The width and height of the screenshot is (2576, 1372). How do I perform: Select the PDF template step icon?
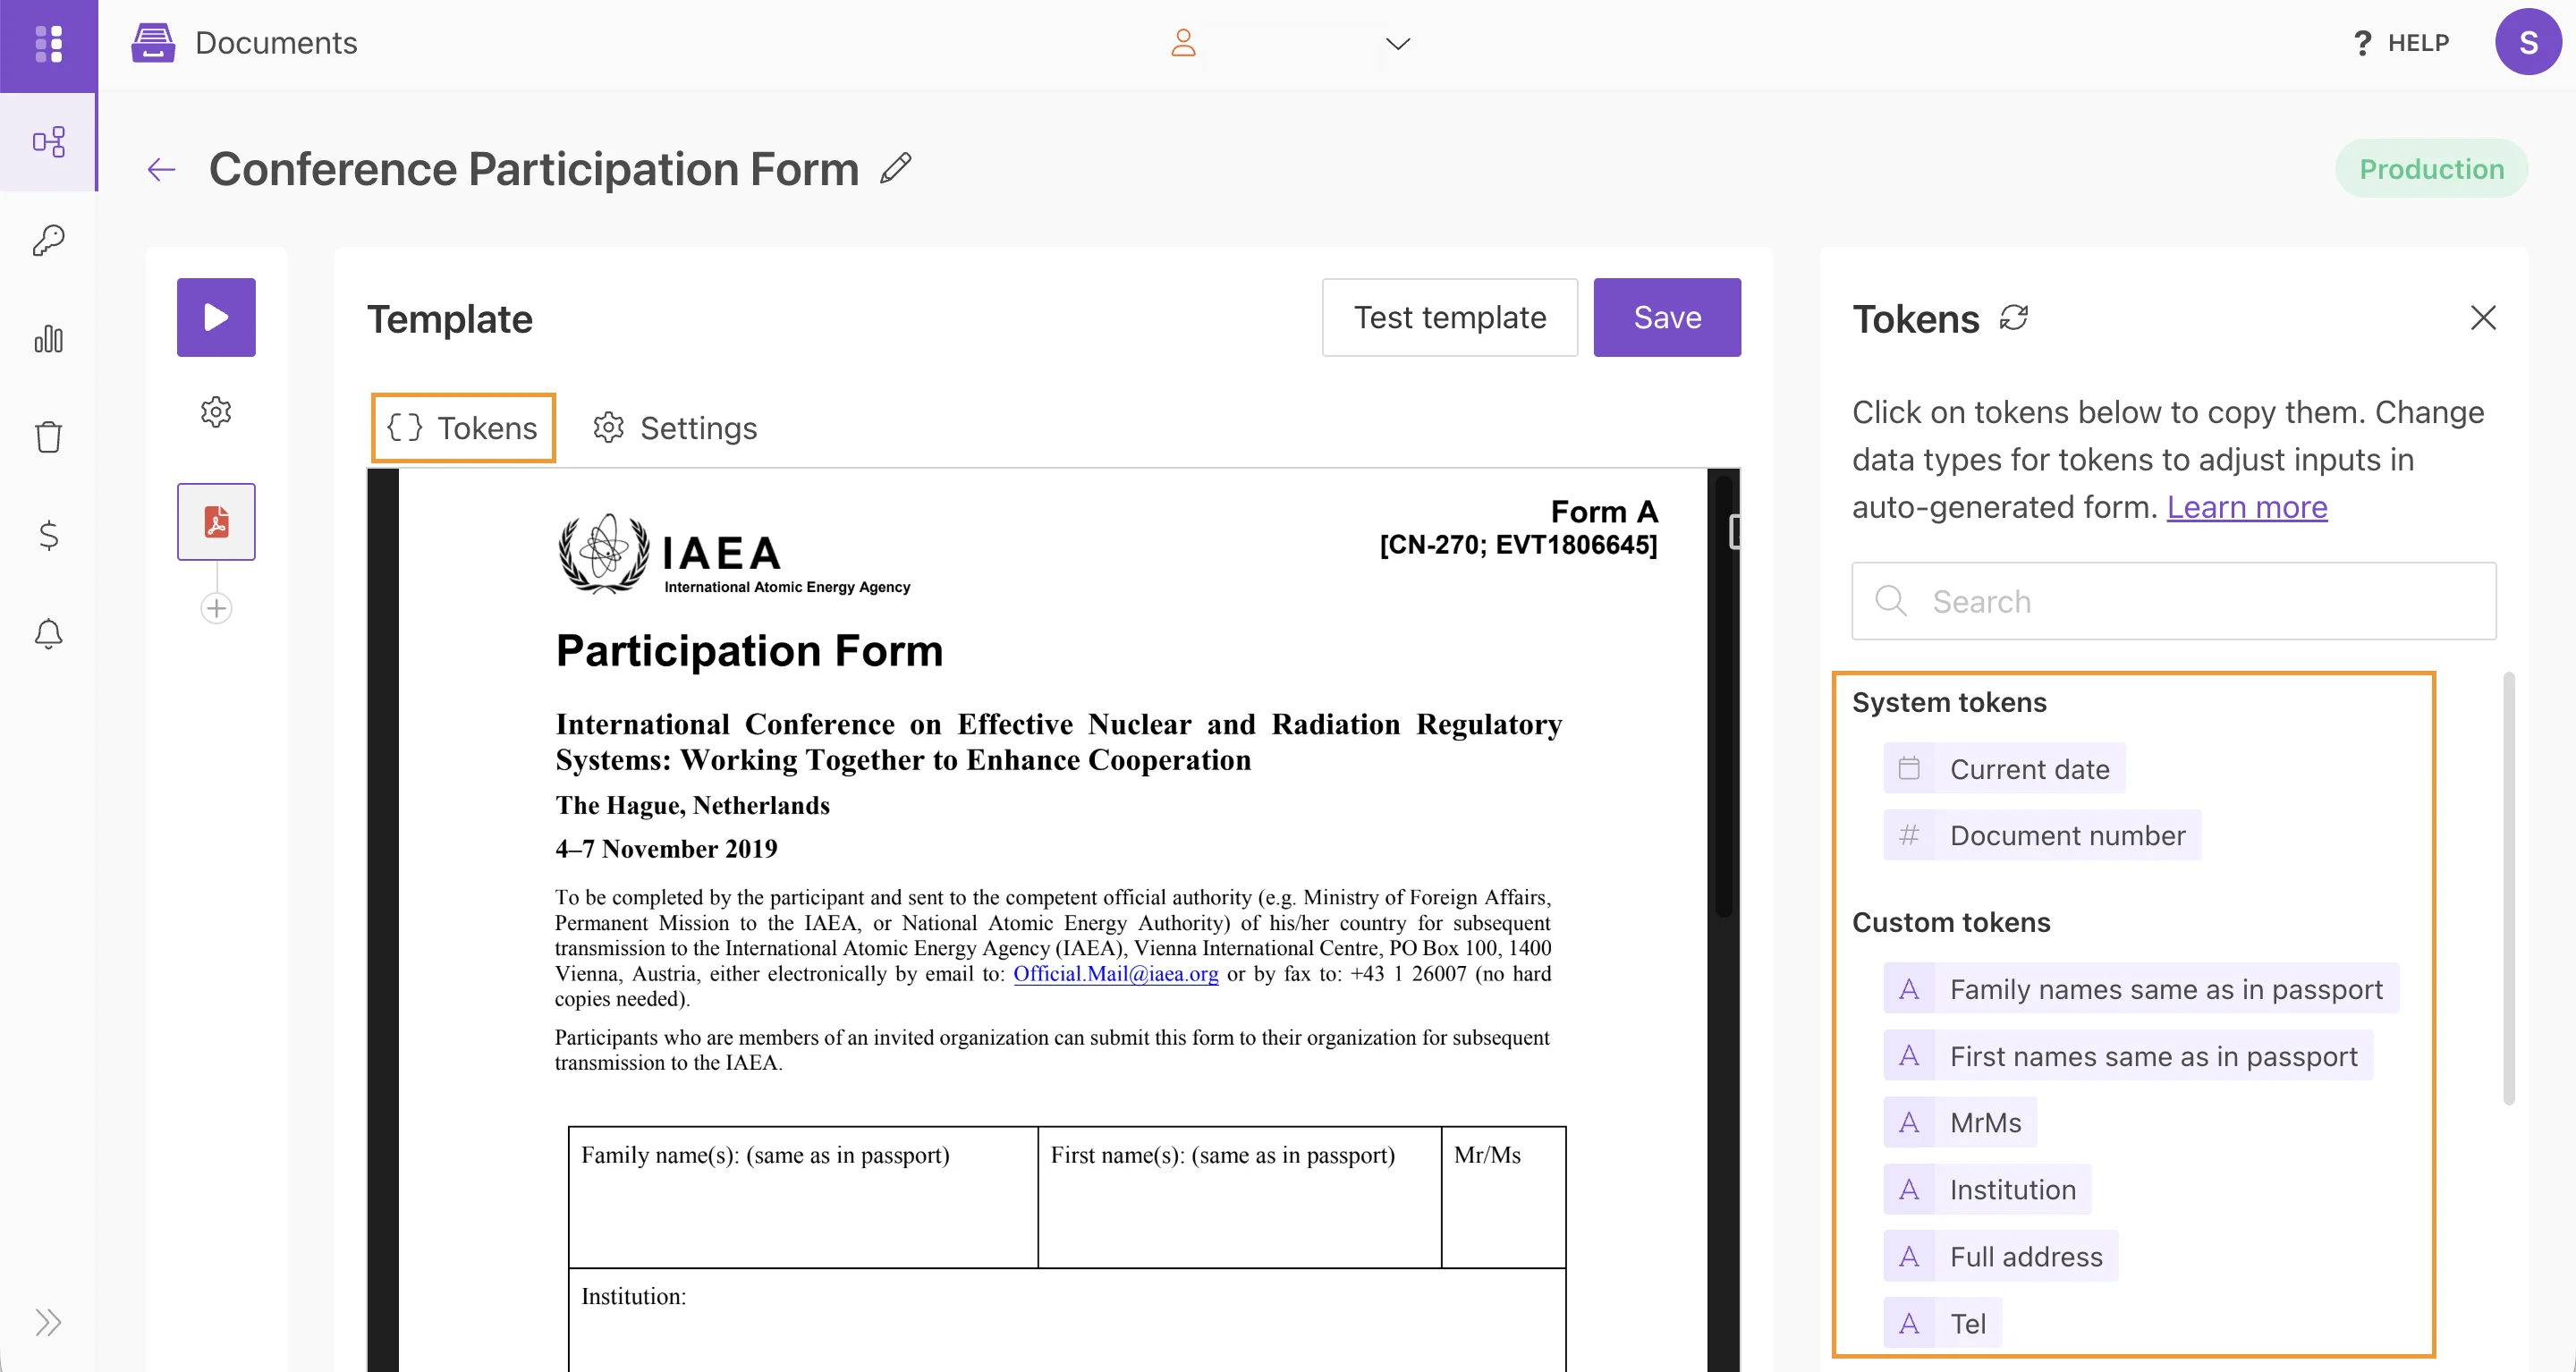pyautogui.click(x=216, y=521)
